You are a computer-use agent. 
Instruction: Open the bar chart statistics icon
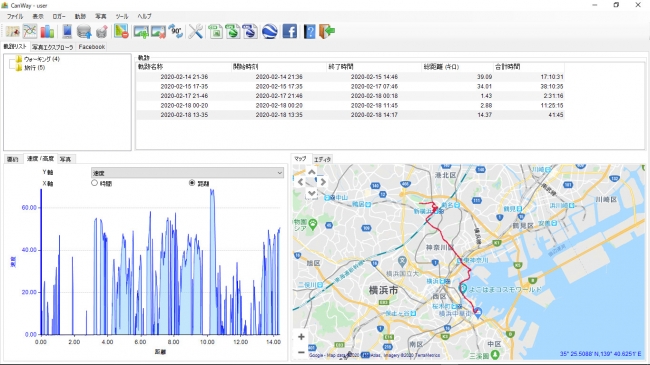[x=47, y=32]
